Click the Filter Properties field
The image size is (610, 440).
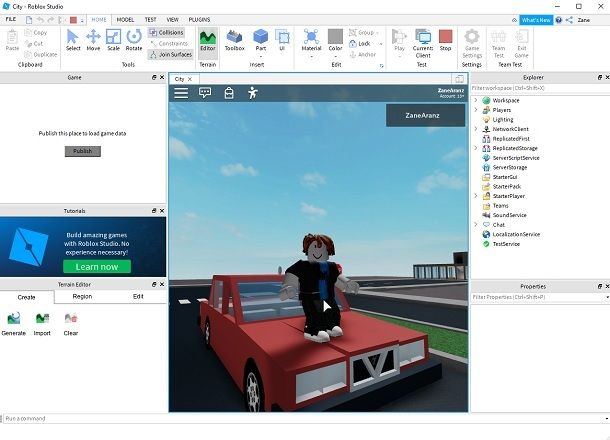pyautogui.click(x=538, y=297)
